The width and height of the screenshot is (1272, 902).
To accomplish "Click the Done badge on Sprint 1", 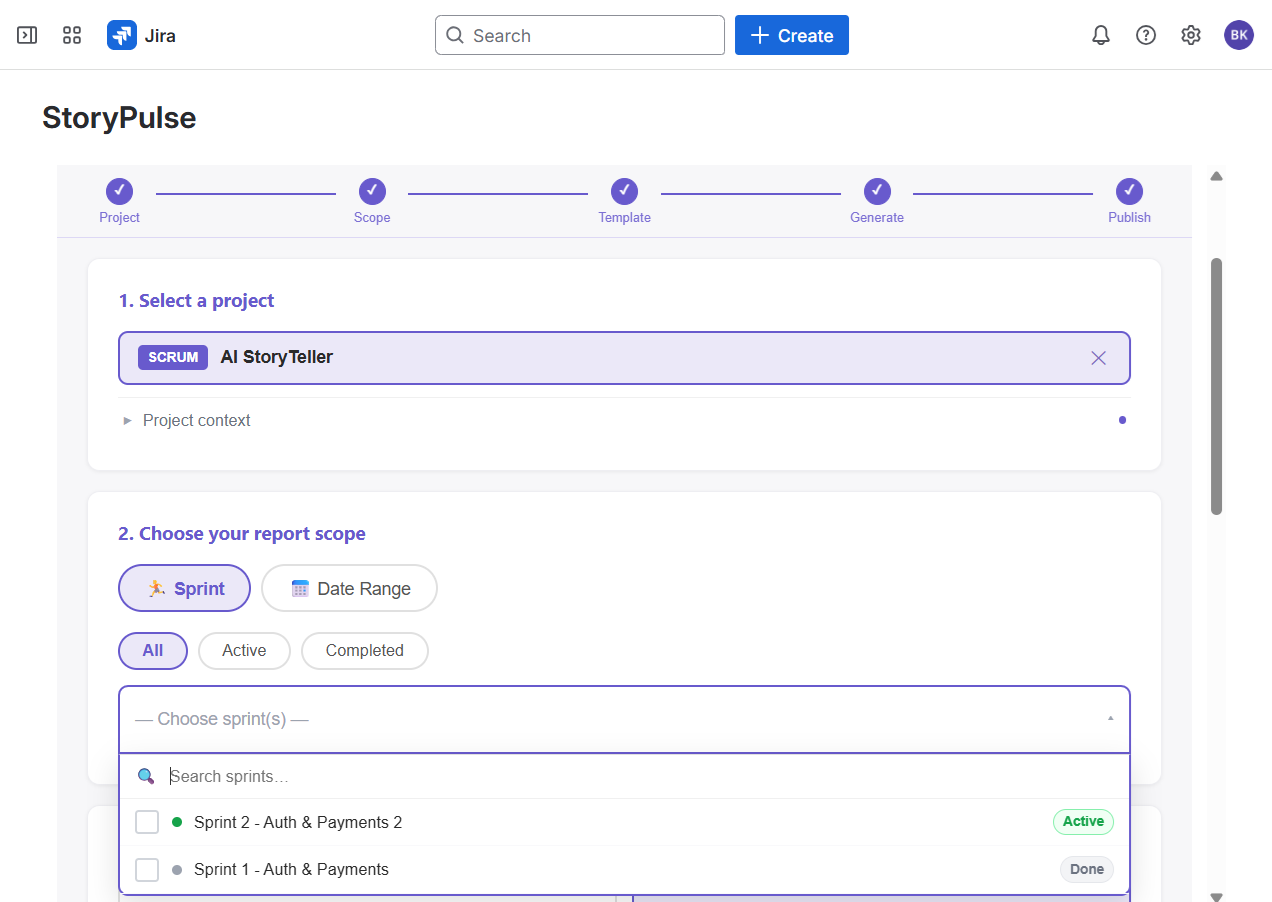I will click(1087, 870).
